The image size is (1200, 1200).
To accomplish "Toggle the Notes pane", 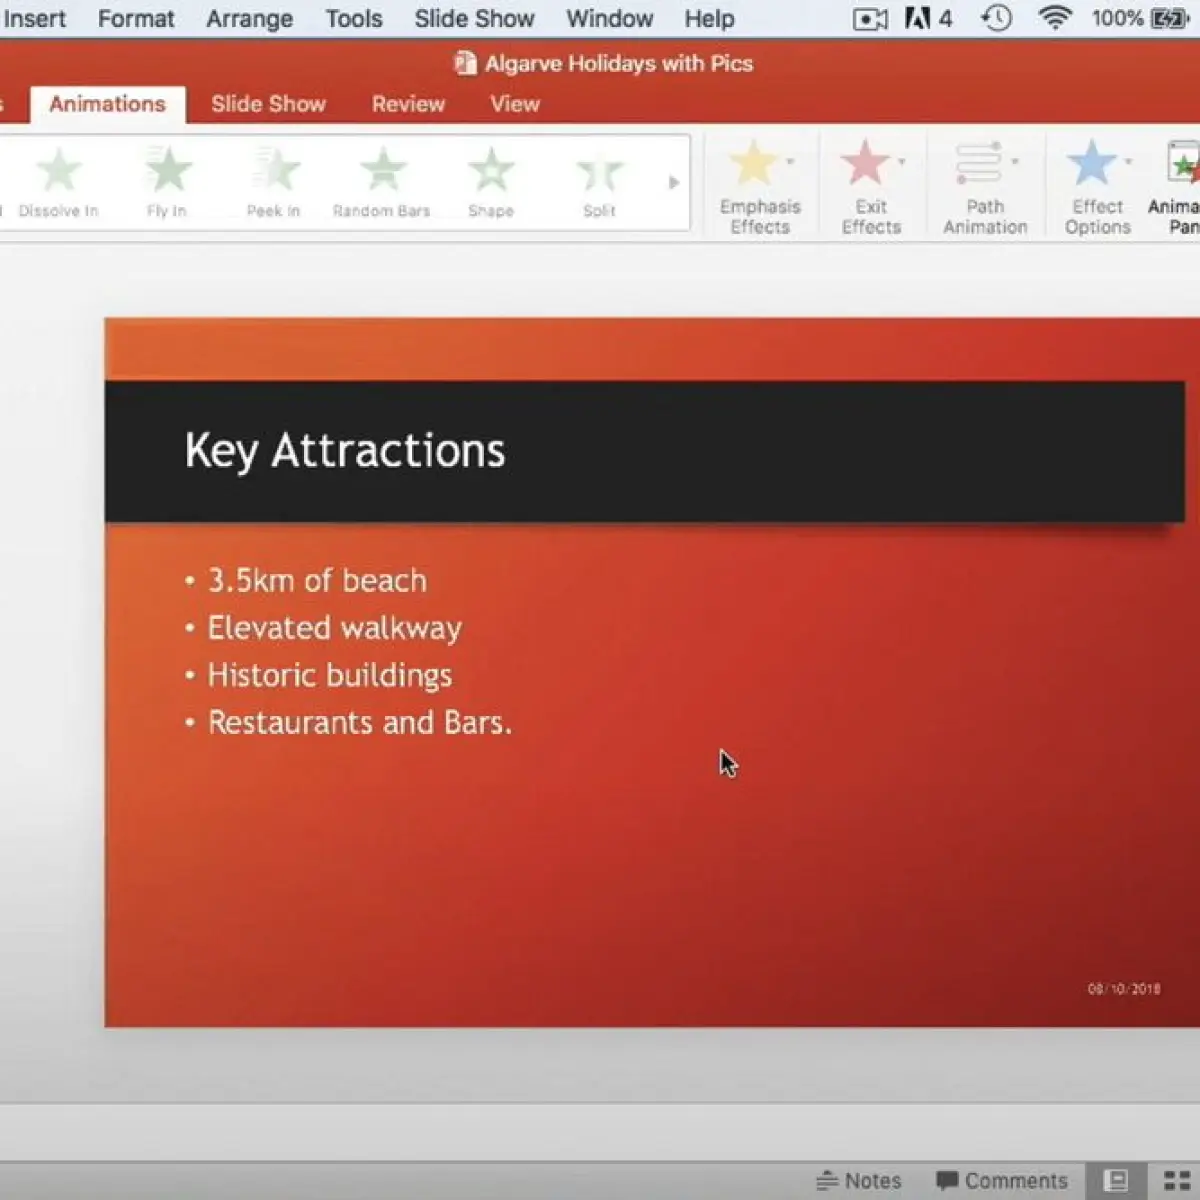I will pos(859,1181).
